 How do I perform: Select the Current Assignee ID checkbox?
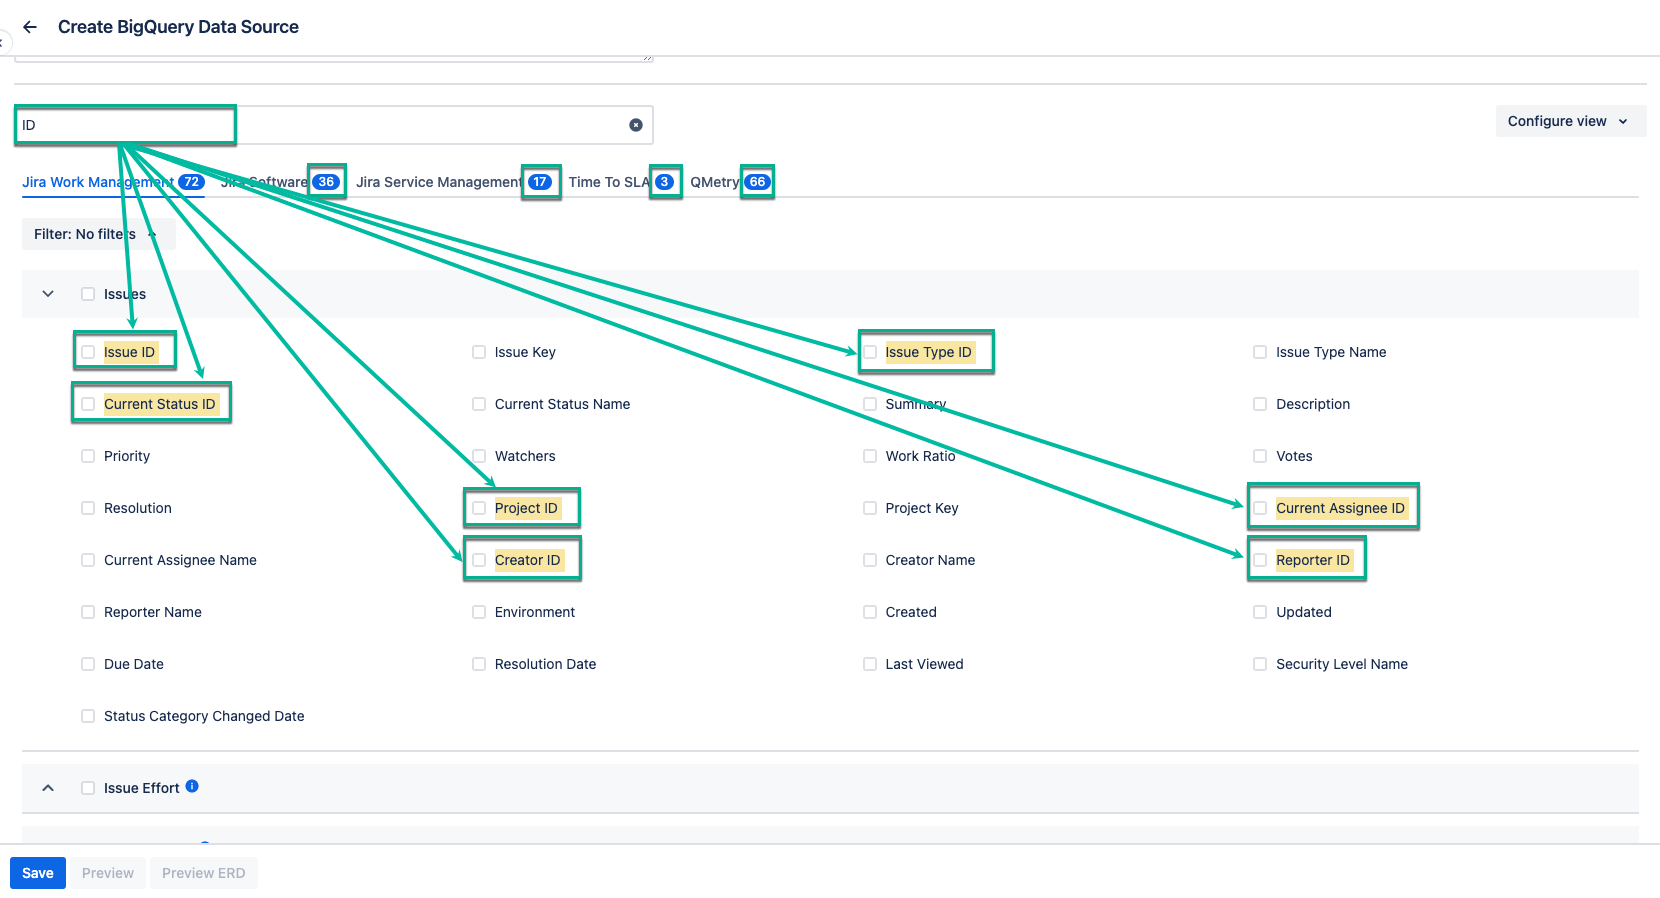(1260, 508)
